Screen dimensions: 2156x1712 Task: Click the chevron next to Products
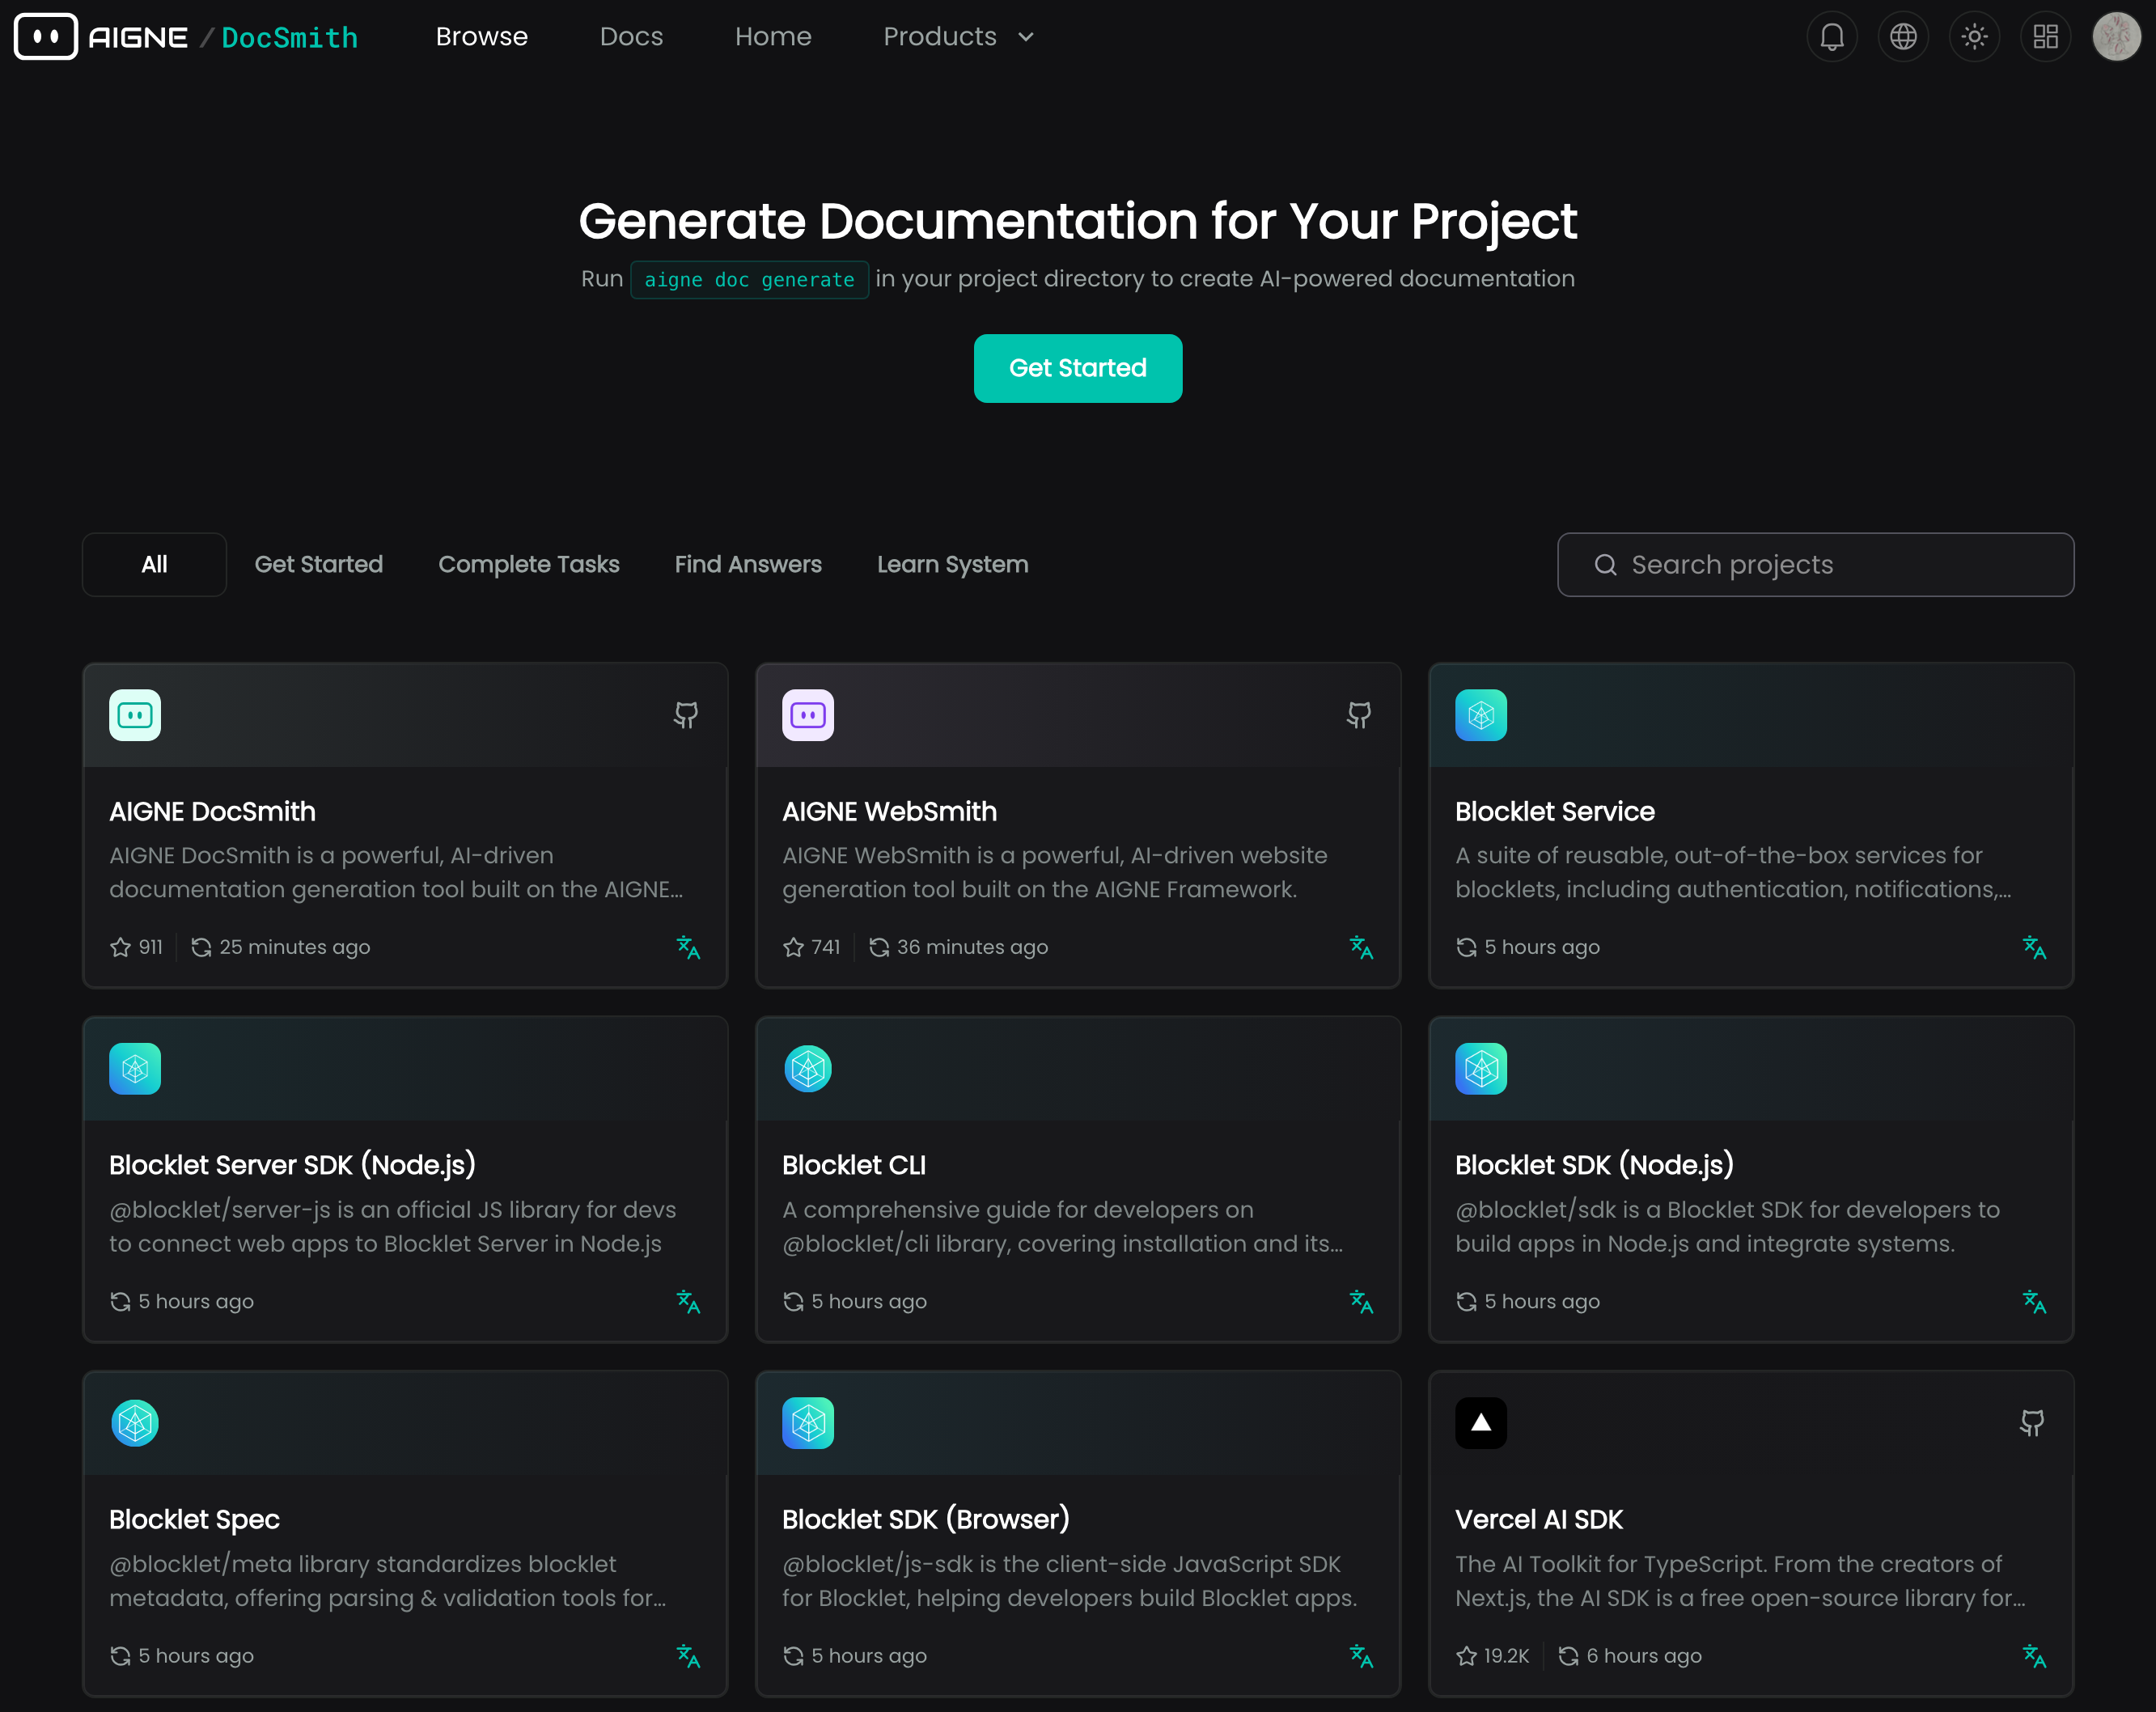[x=1026, y=37]
